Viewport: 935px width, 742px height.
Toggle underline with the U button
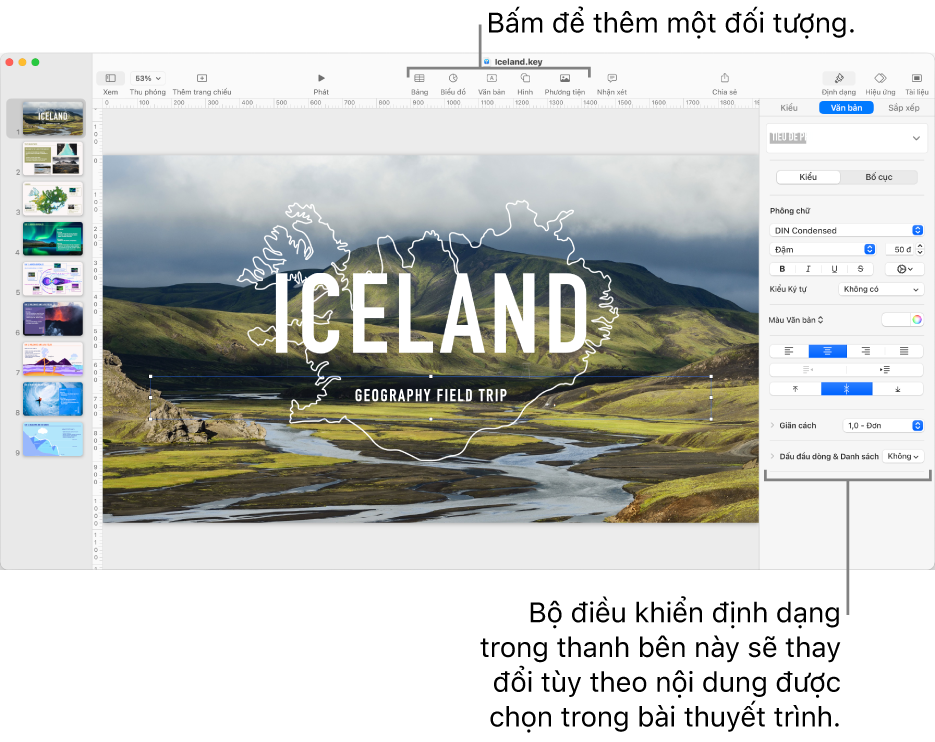834,269
